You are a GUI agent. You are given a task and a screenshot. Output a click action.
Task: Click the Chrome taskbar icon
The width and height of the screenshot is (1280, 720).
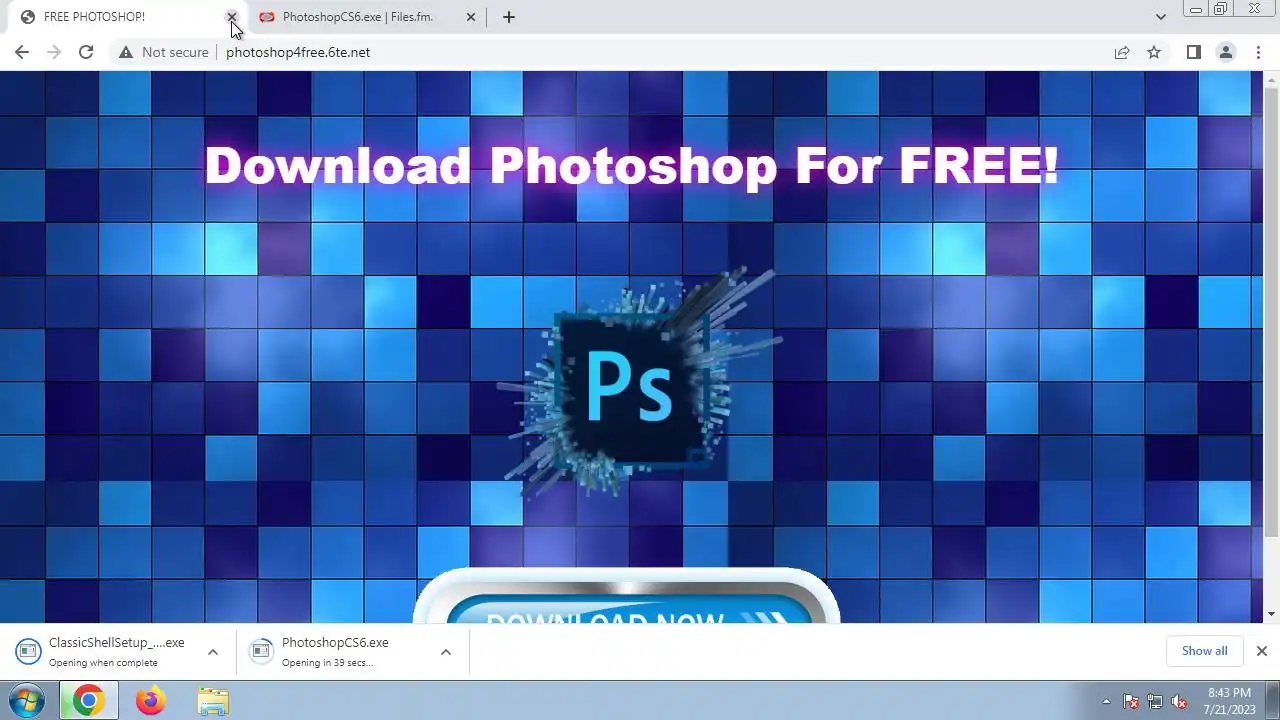pyautogui.click(x=88, y=701)
